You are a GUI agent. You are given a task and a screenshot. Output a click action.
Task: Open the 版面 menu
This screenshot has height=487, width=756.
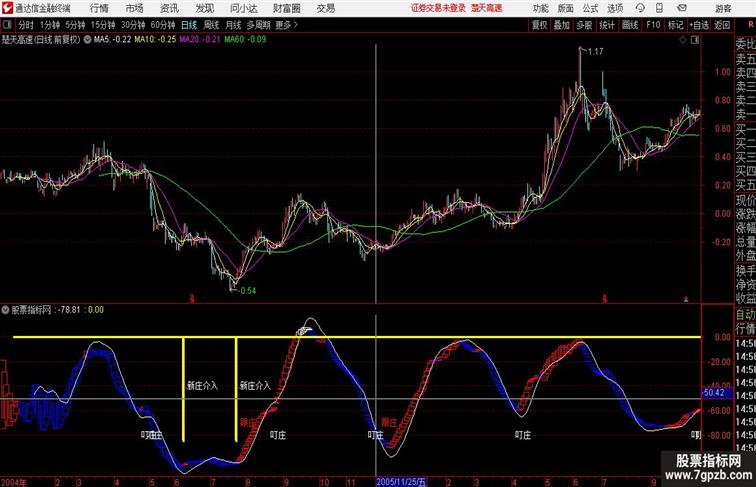566,8
